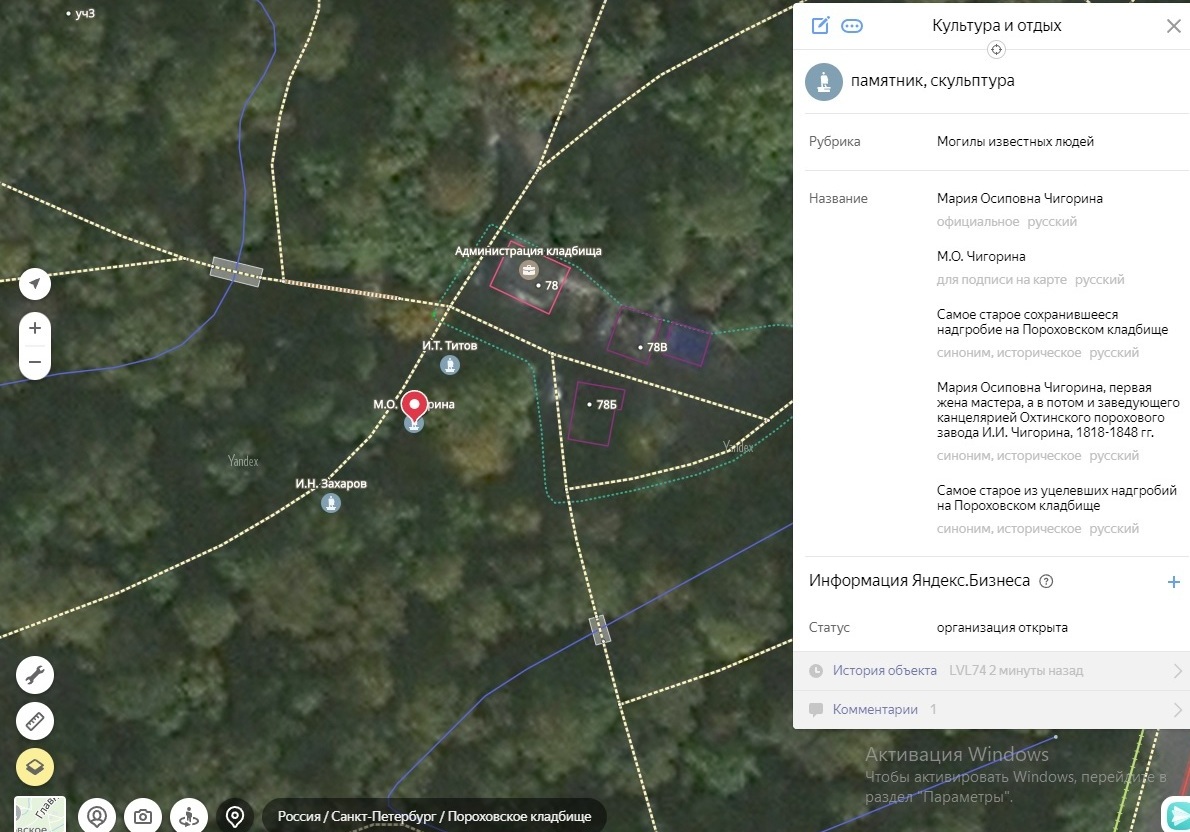Click the user profile round icon
The image size is (1190, 832).
(97, 816)
